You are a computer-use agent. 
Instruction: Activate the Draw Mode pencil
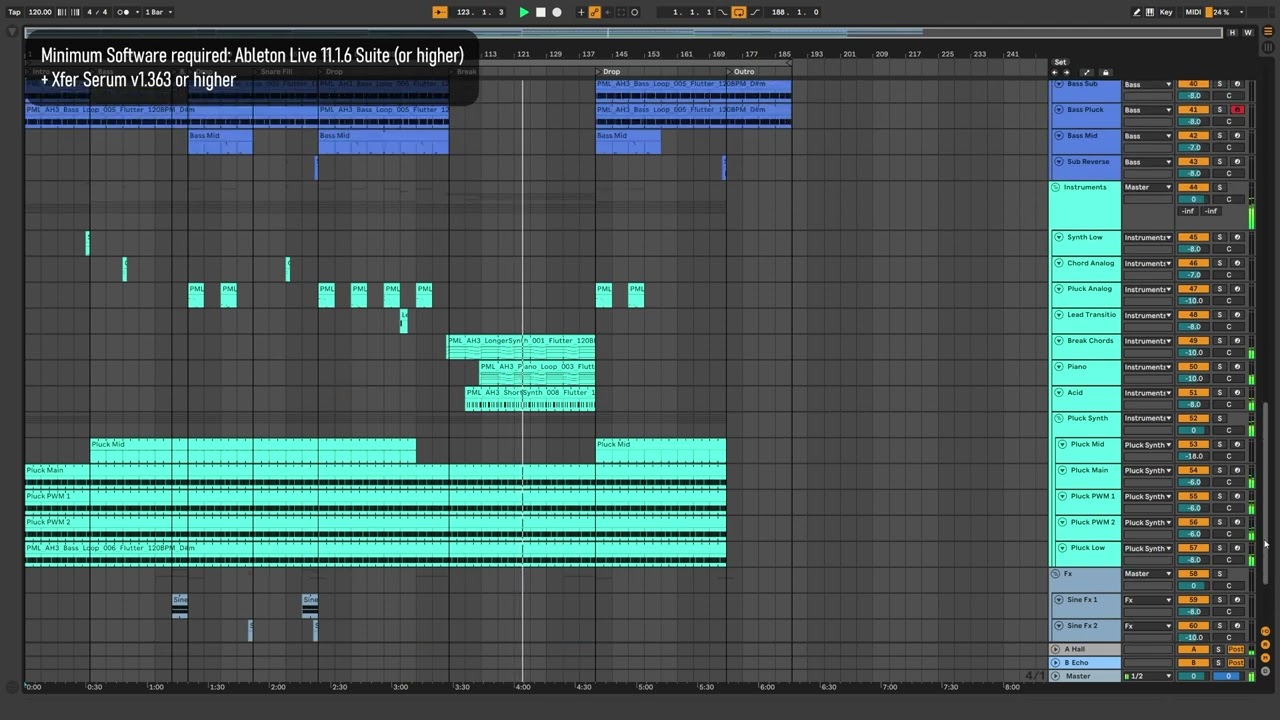point(1136,12)
